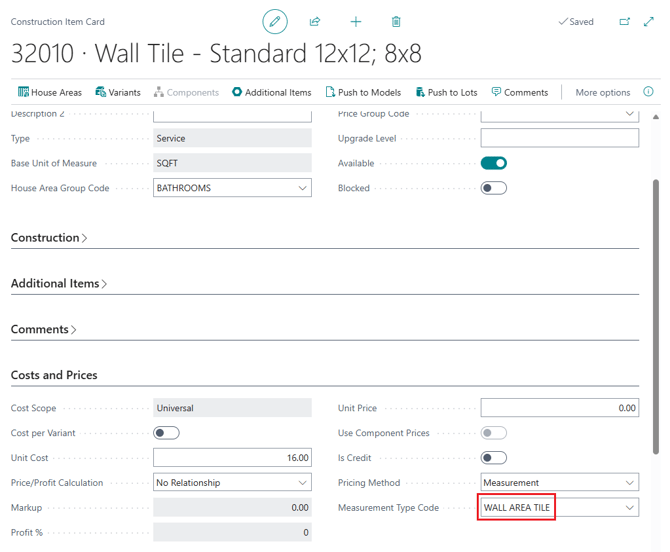Image resolution: width=670 pixels, height=552 pixels.
Task: Toggle the Is Credit switch
Action: (x=494, y=458)
